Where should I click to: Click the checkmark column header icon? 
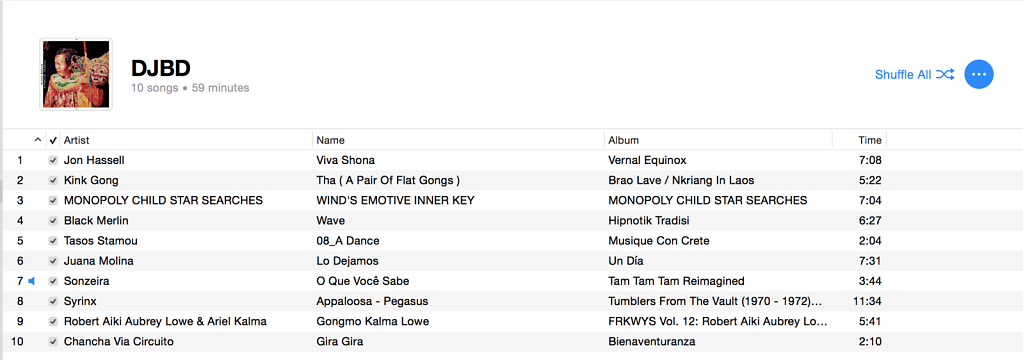click(53, 140)
